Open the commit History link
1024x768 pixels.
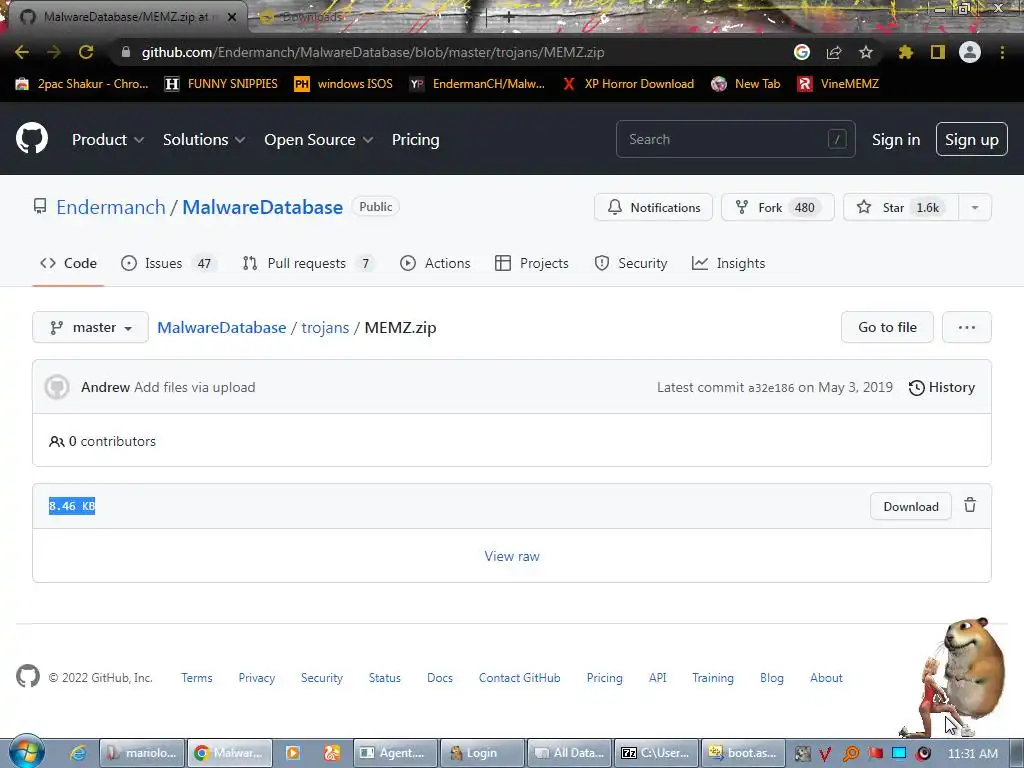[x=942, y=387]
